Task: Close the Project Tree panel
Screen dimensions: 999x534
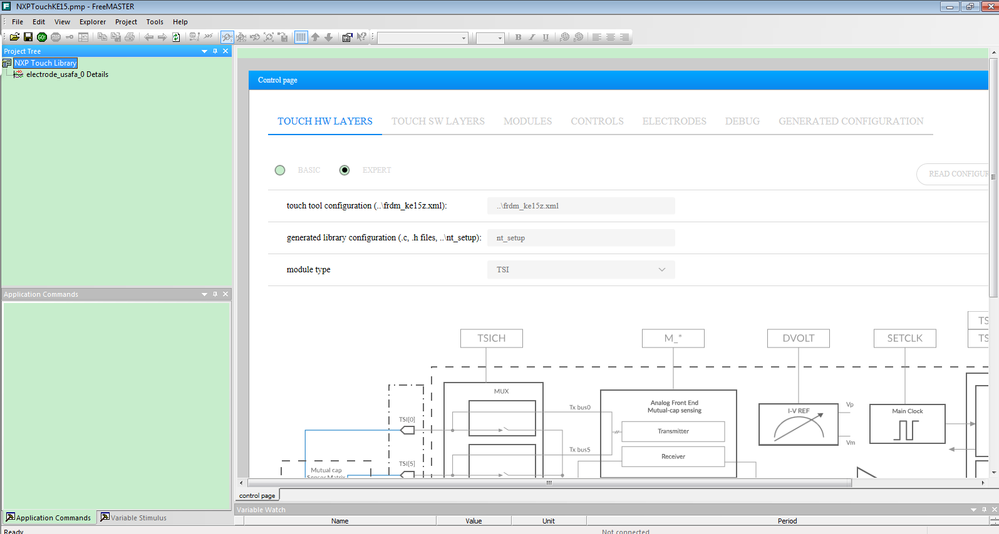Action: click(x=226, y=51)
